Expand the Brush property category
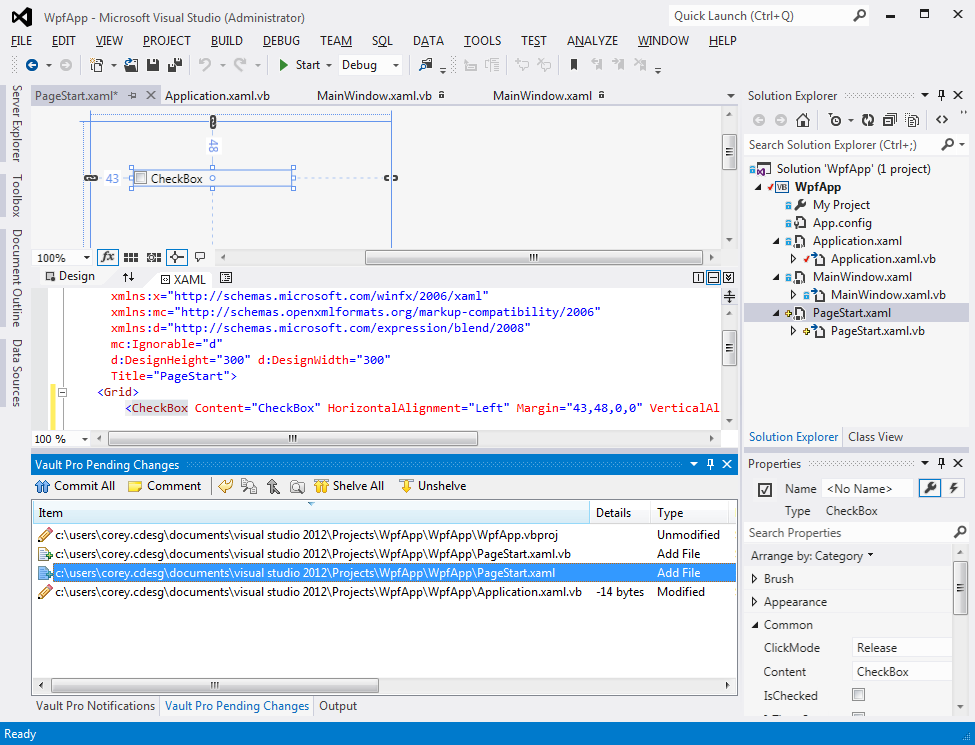Viewport: 975px width, 745px height. tap(754, 579)
